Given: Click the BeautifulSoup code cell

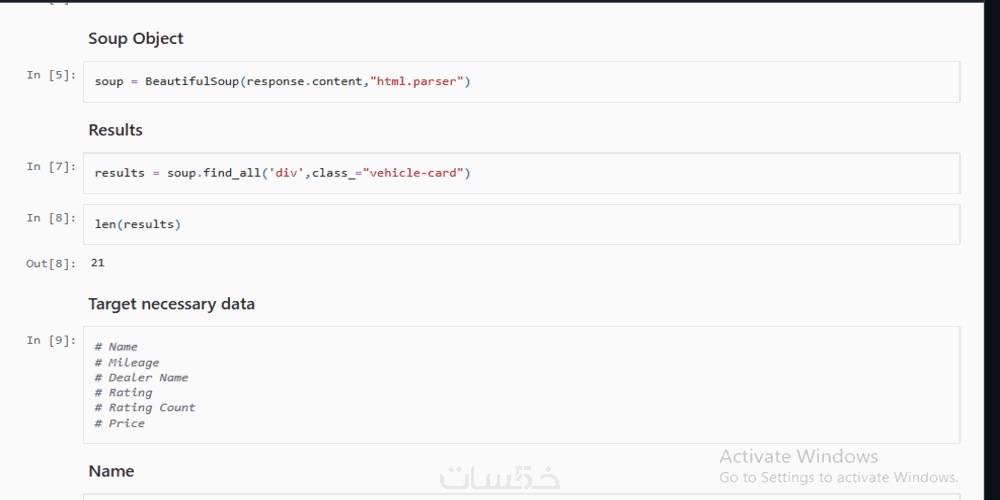Looking at the screenshot, I should (520, 82).
